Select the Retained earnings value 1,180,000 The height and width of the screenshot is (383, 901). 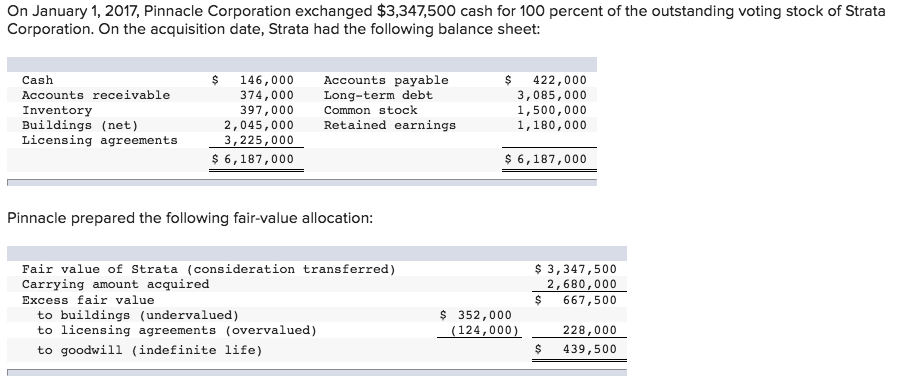point(552,125)
